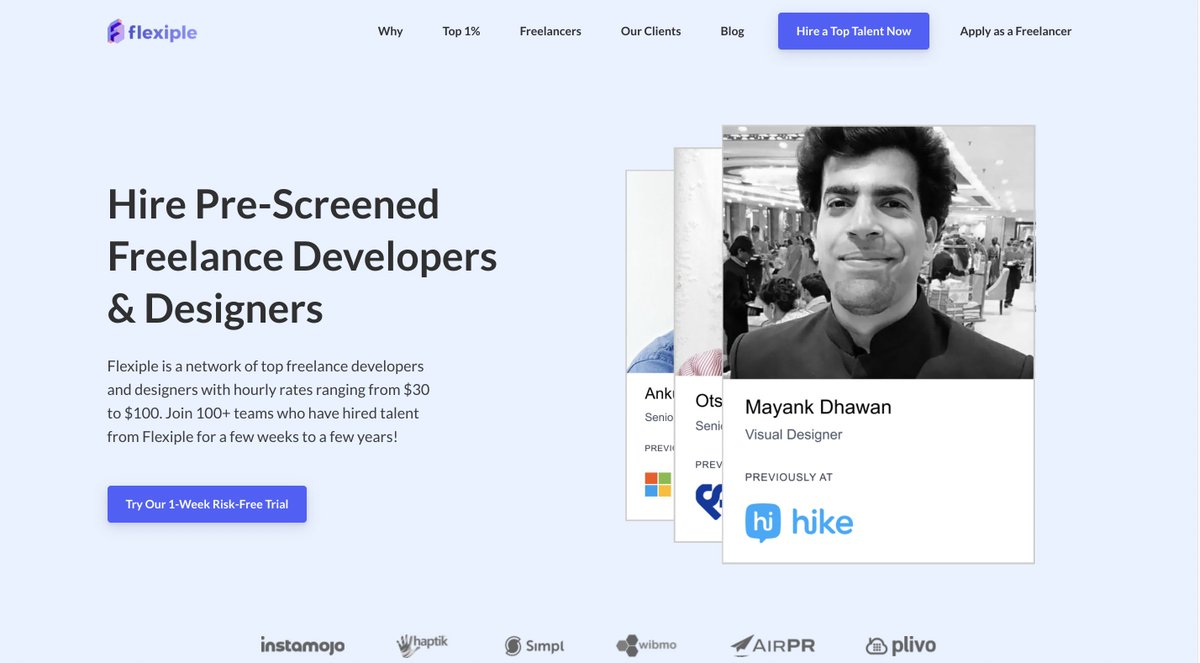
Task: Click Hire a Top Talent Now button
Action: point(854,31)
